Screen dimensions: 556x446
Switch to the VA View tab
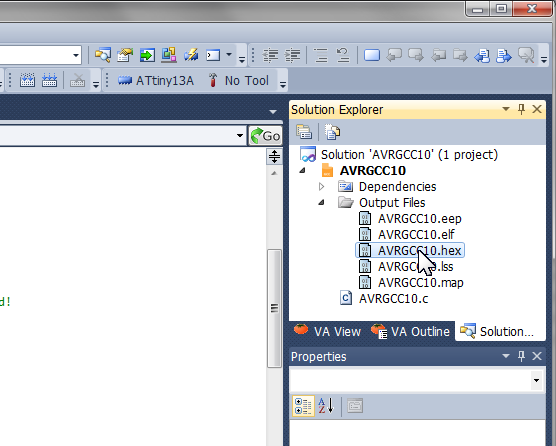(327, 331)
